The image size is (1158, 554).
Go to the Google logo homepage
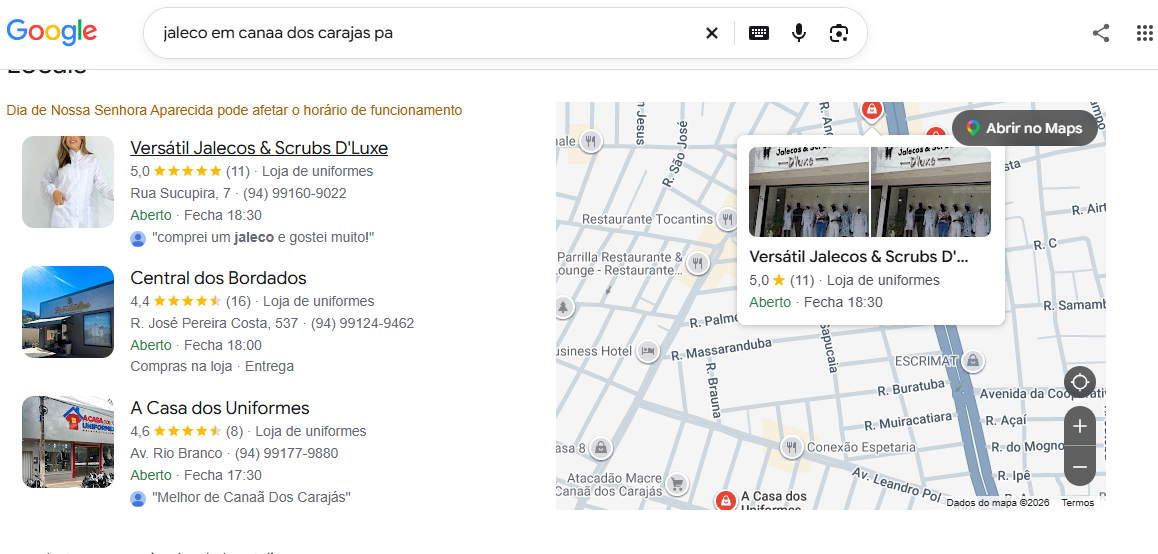[x=52, y=31]
